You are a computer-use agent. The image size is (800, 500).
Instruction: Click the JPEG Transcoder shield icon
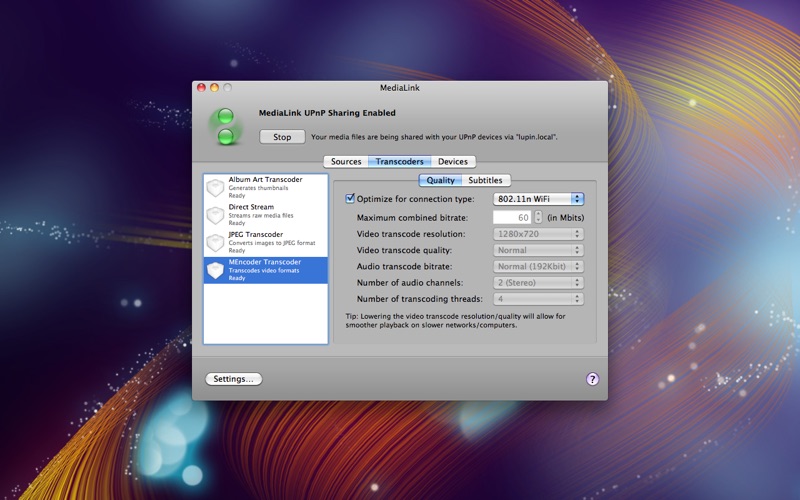(215, 243)
